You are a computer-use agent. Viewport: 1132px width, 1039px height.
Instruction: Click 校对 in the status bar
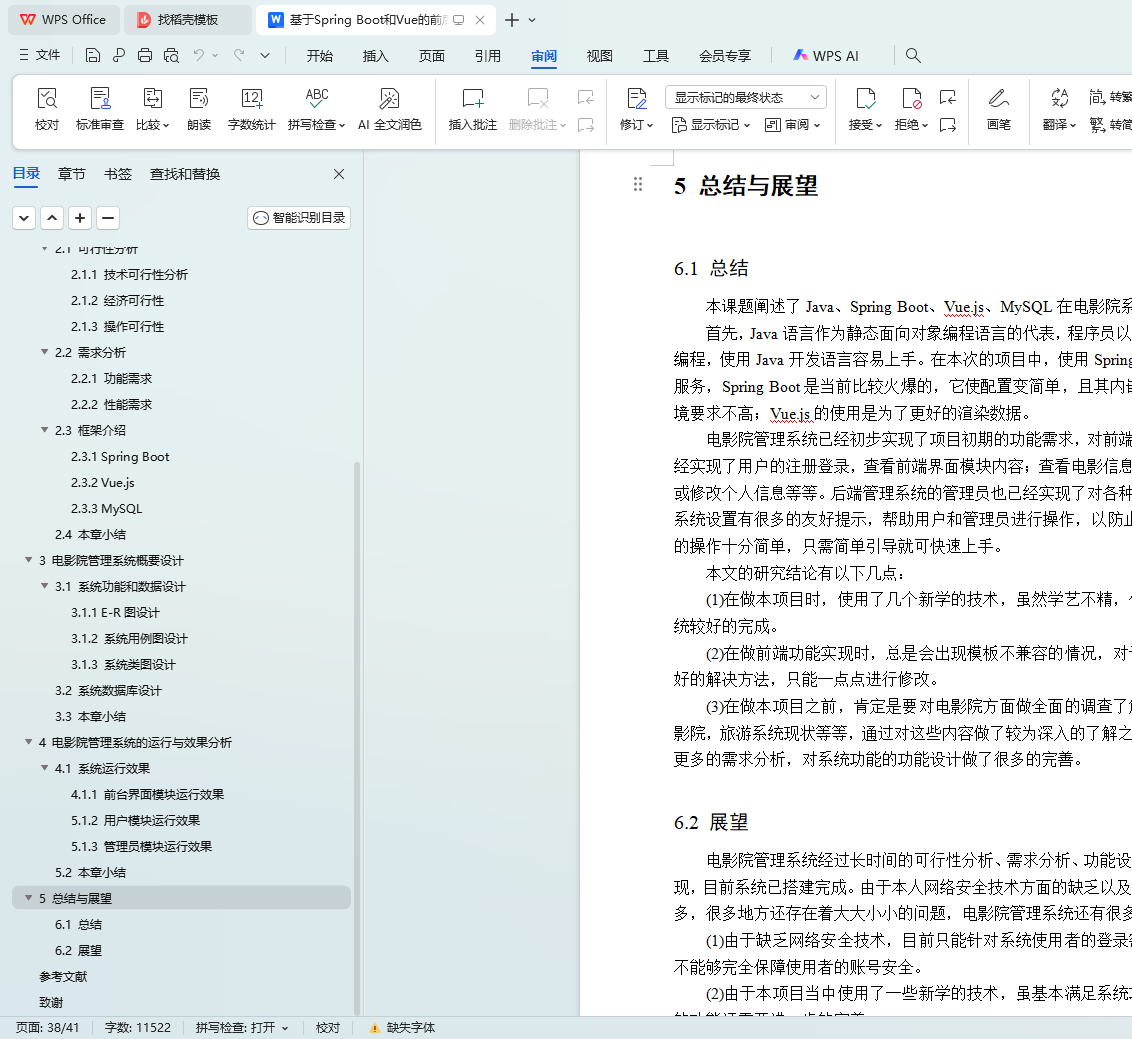(x=328, y=1027)
